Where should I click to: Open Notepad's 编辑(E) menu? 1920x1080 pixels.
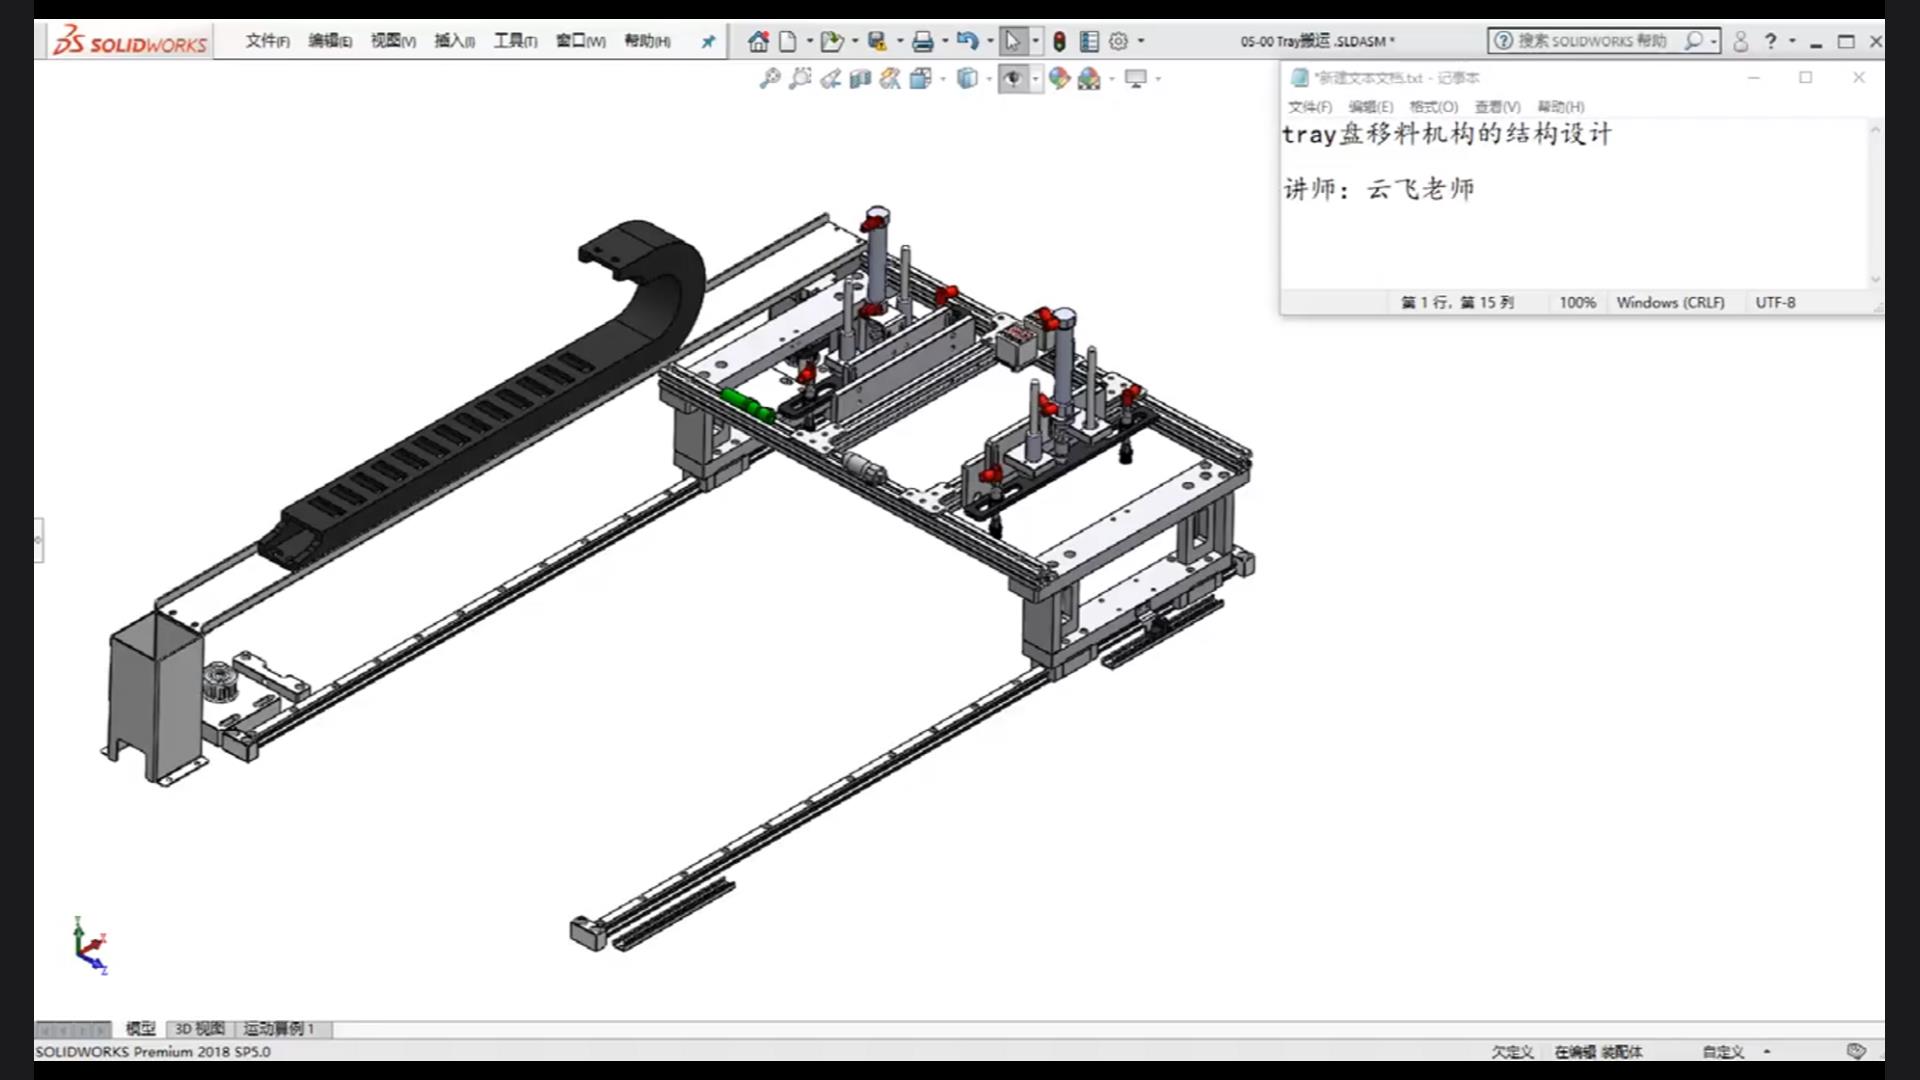pyautogui.click(x=1371, y=107)
